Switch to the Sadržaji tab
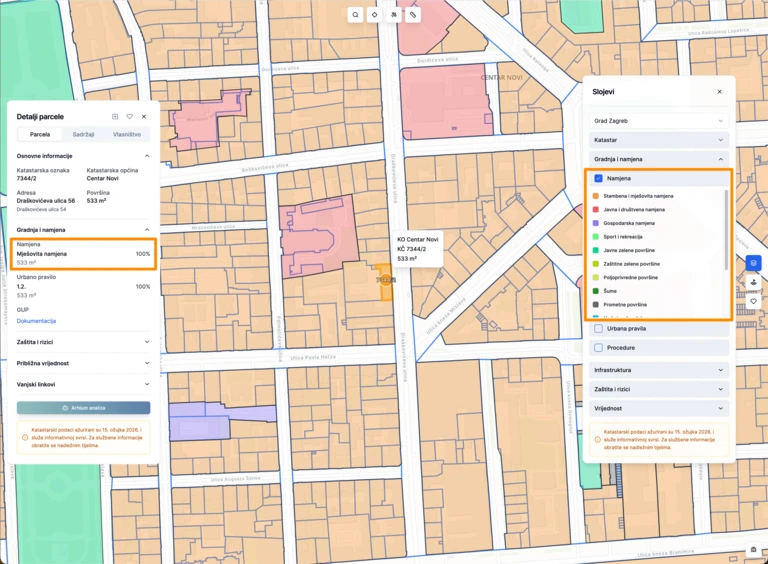Image resolution: width=768 pixels, height=564 pixels. point(83,134)
